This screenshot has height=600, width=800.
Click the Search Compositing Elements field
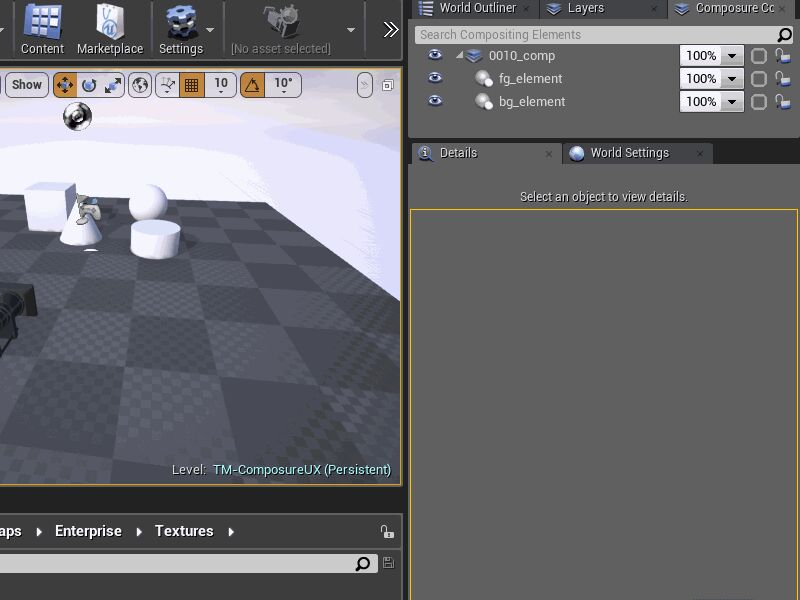click(595, 35)
